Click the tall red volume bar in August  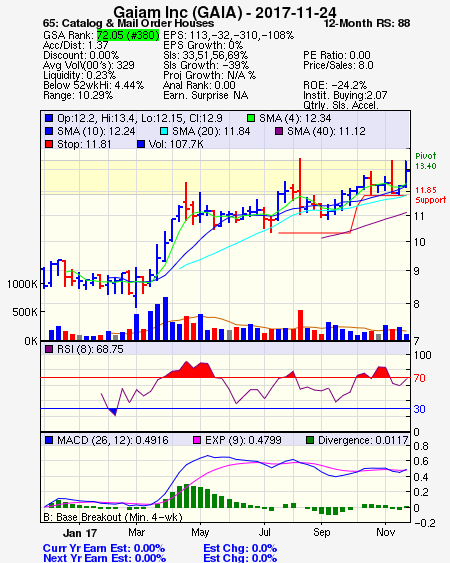point(301,325)
